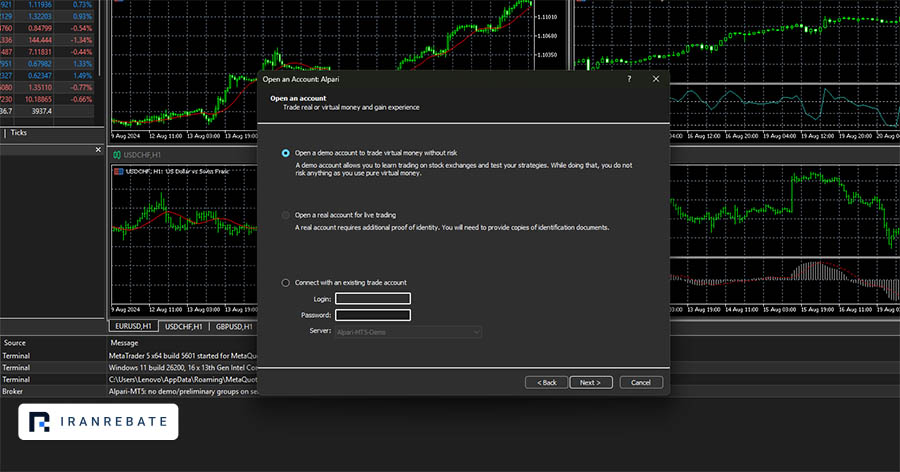Click the Market Watch price 10.18865
Screen dimensions: 900x472
click(x=38, y=99)
